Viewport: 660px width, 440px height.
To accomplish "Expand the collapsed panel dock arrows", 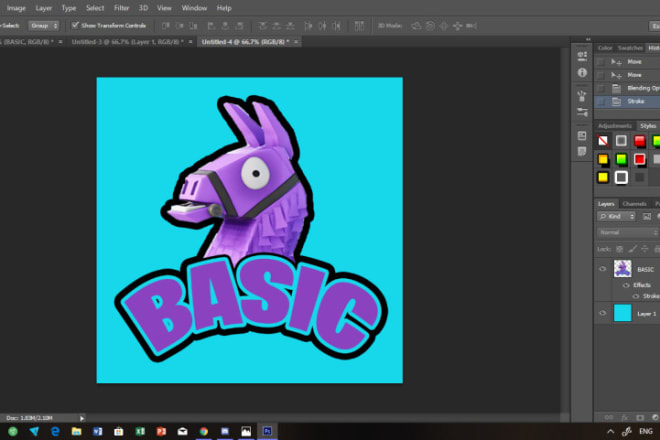I will click(588, 39).
